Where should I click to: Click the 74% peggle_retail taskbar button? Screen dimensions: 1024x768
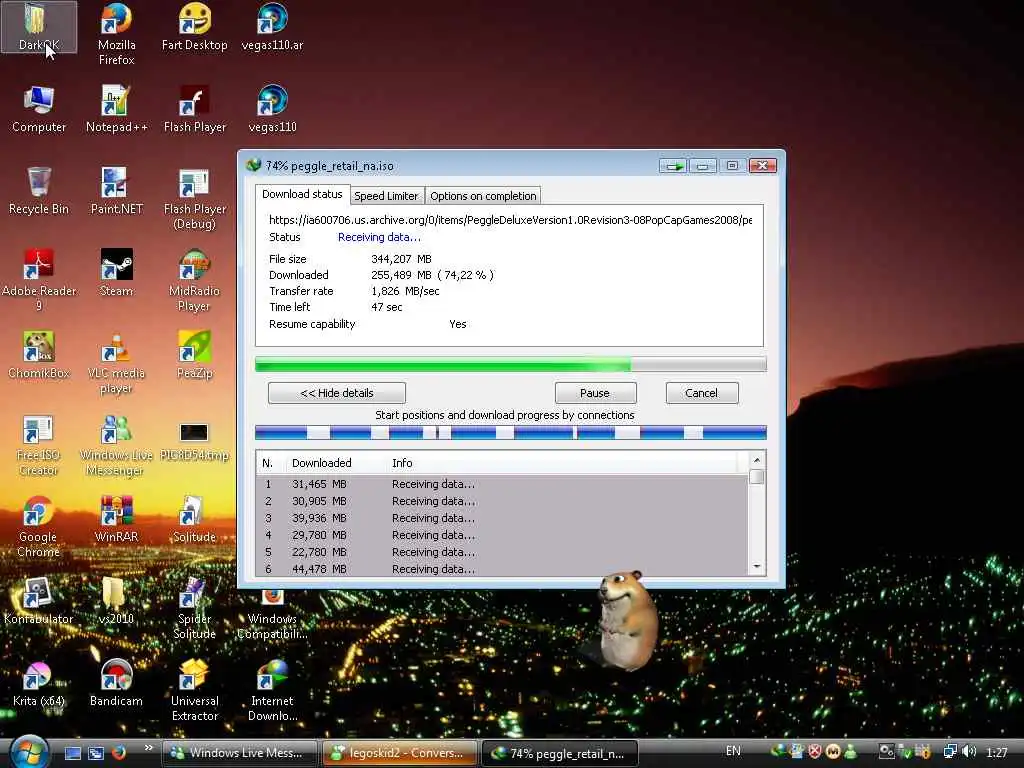[x=560, y=753]
